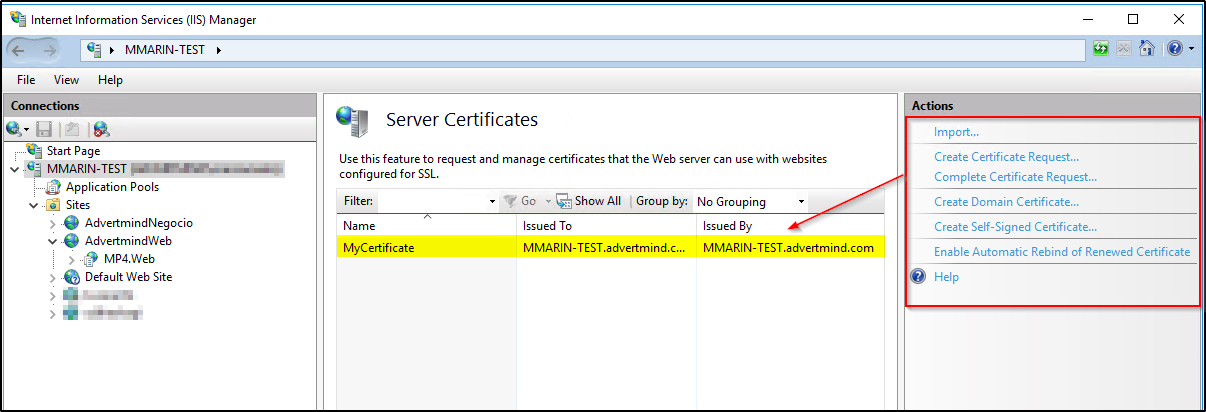The height and width of the screenshot is (412, 1206).
Task: Refresh the page with the green icon
Action: 1101,48
